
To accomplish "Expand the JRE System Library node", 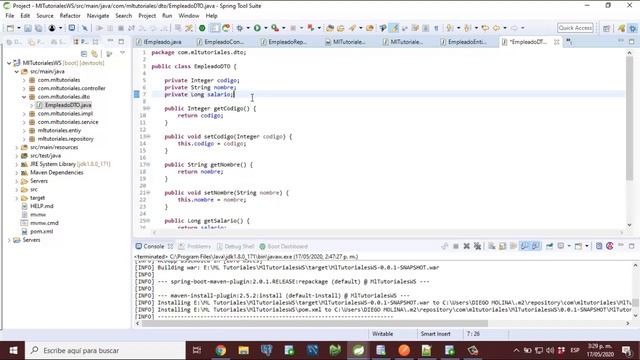I will (x=16, y=164).
